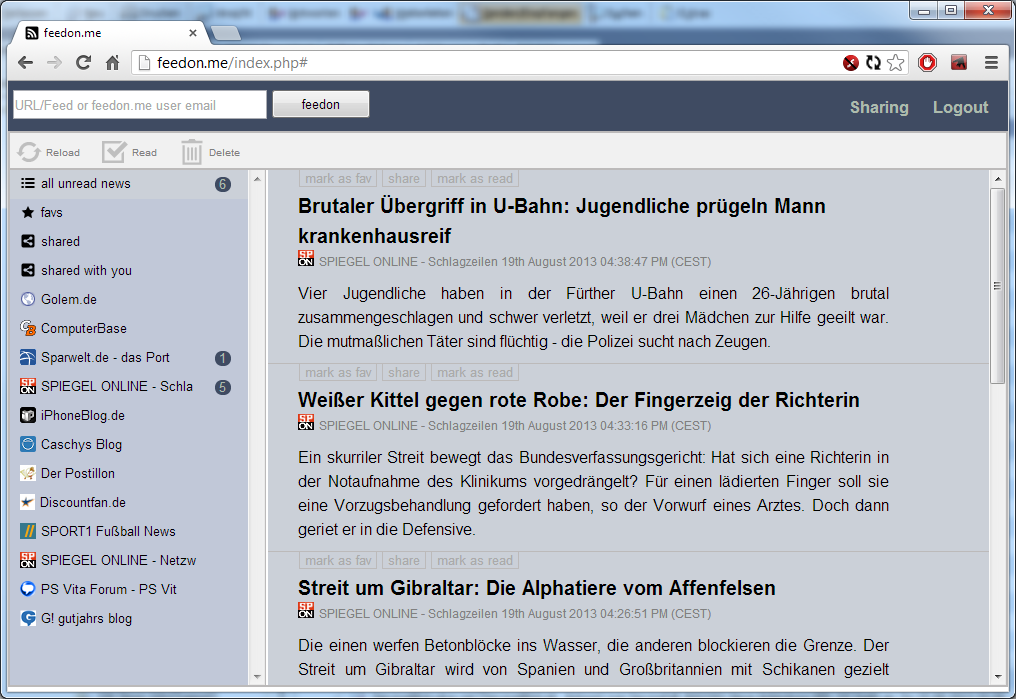Share the Streit um Gibraltar article
Viewport: 1016px width, 699px height.
(x=404, y=560)
